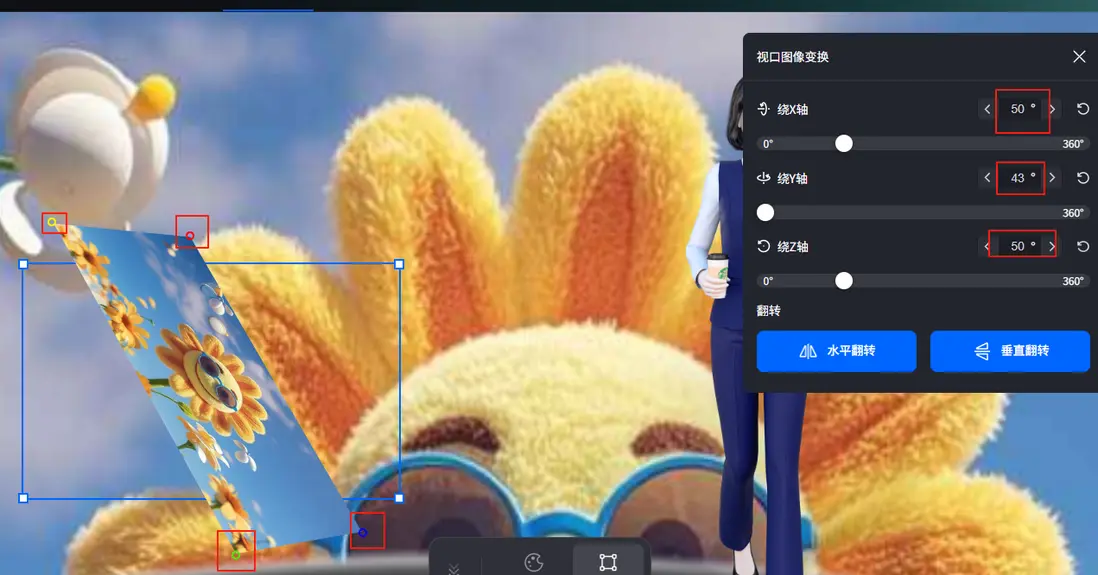Click the red corner handle of tilted image
Image resolution: width=1098 pixels, height=575 pixels.
point(190,236)
